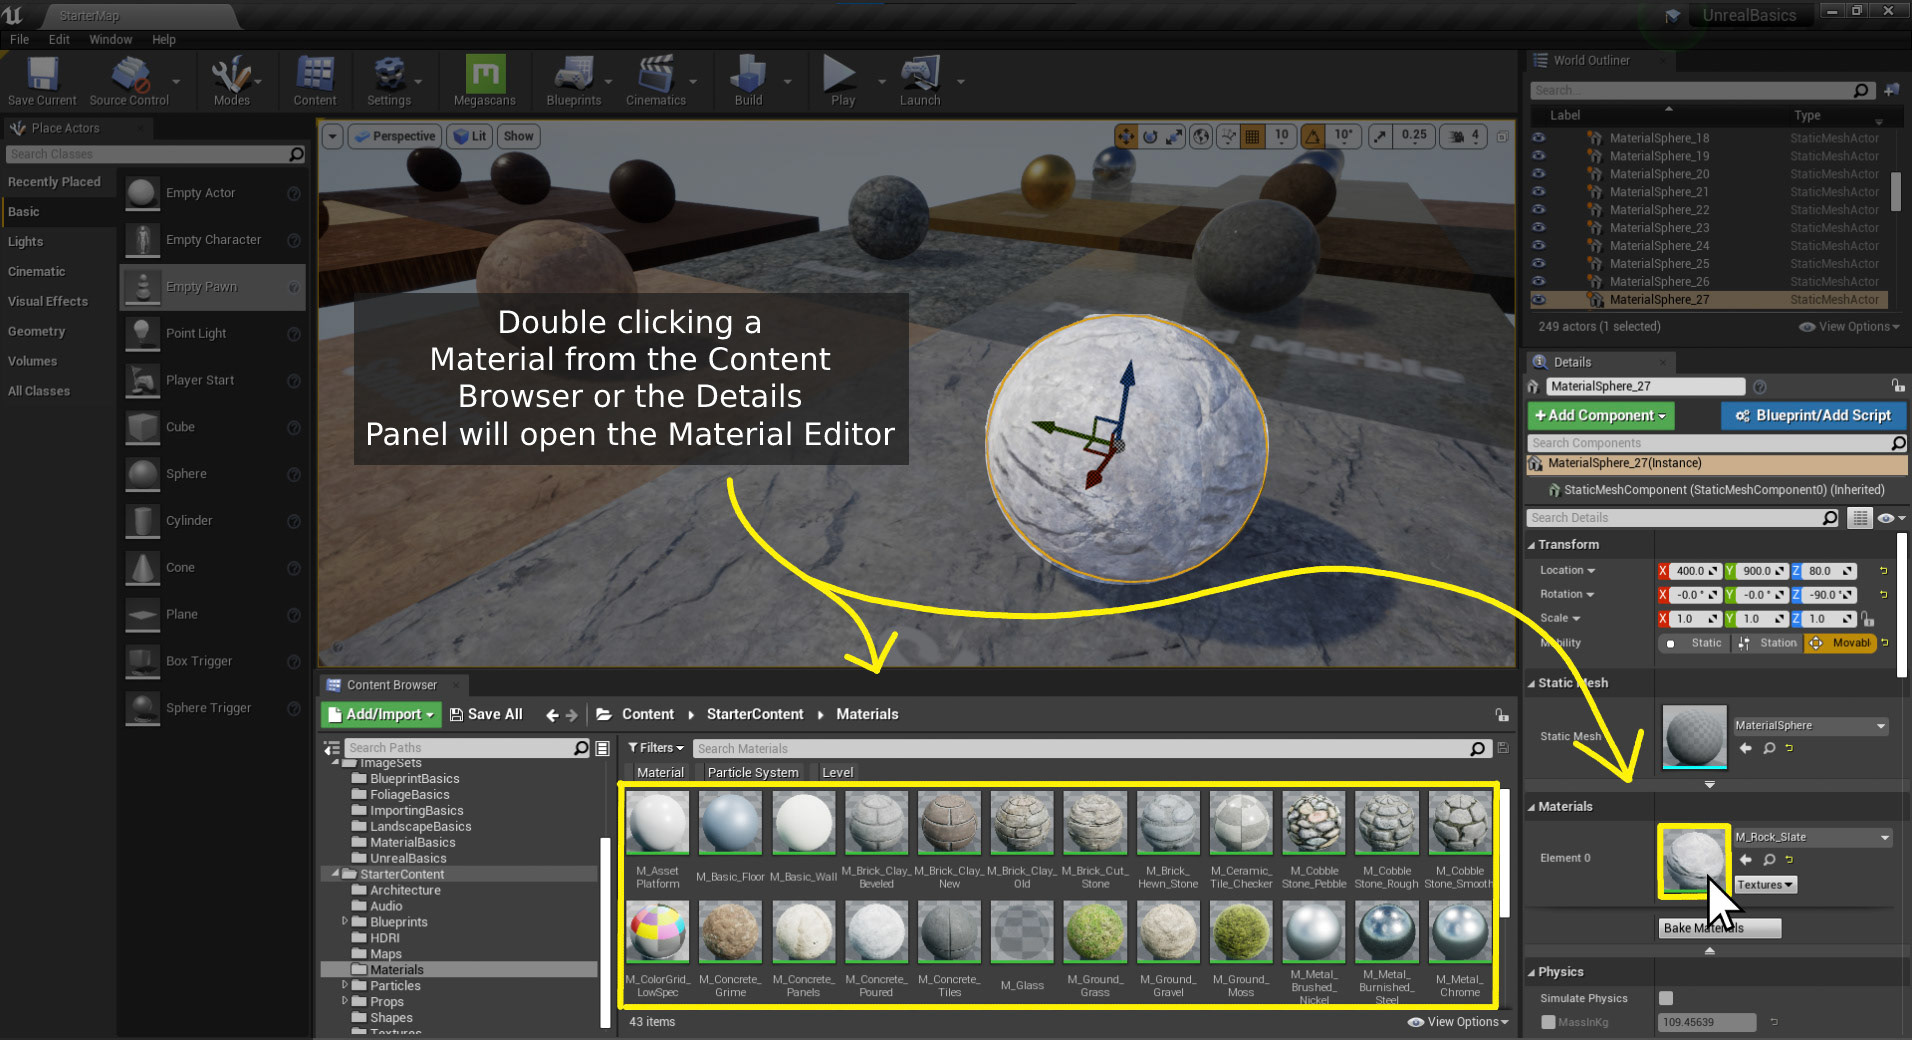Click the Add Component button
This screenshot has height=1040, width=1912.
pyautogui.click(x=1601, y=415)
